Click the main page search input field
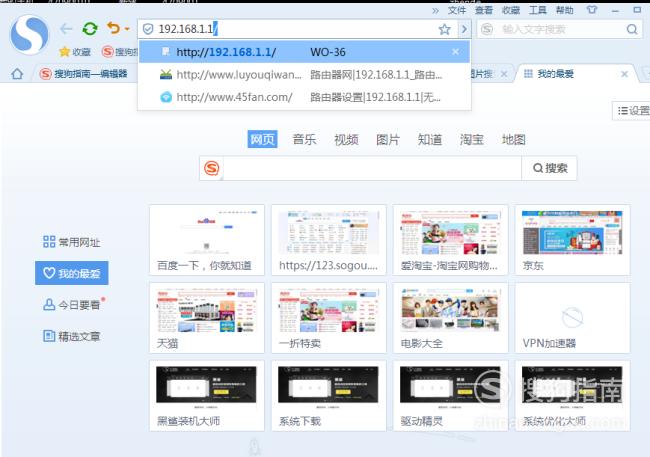The image size is (650, 457). pos(372,168)
